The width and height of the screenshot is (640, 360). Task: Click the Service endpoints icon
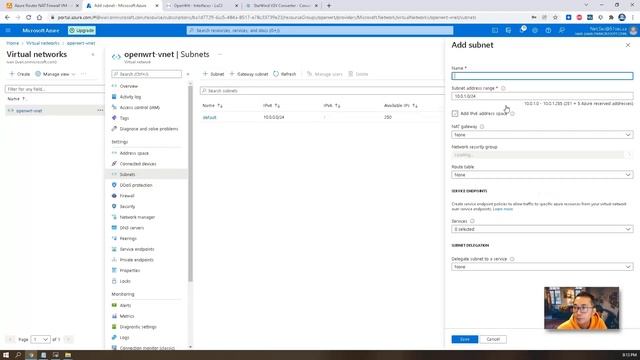pos(114,249)
